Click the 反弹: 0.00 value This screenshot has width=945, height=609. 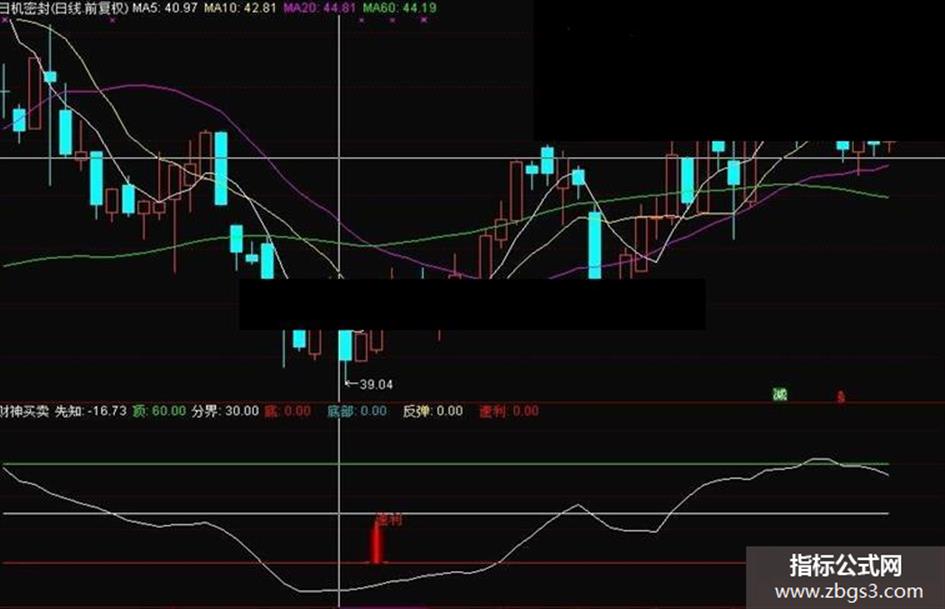pyautogui.click(x=433, y=411)
